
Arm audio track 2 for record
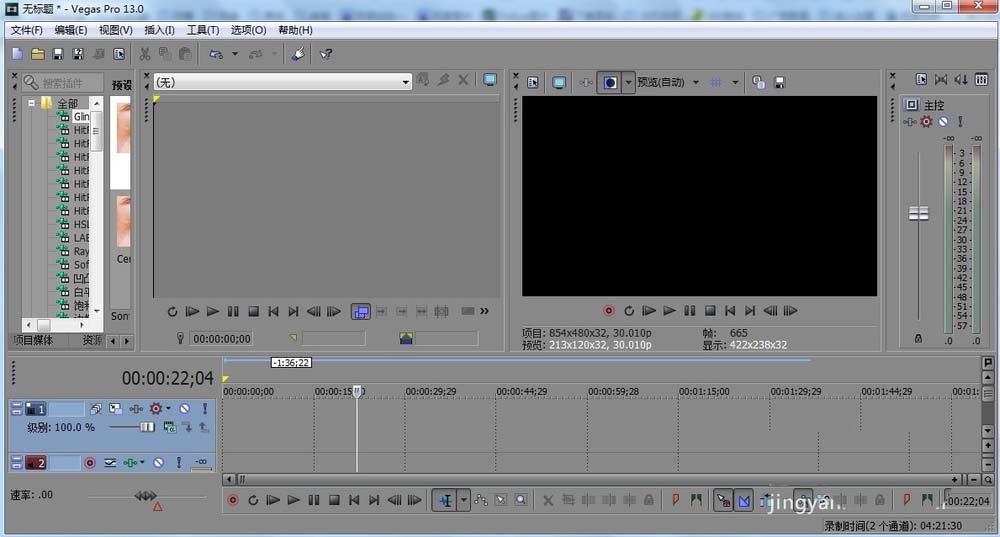click(90, 463)
